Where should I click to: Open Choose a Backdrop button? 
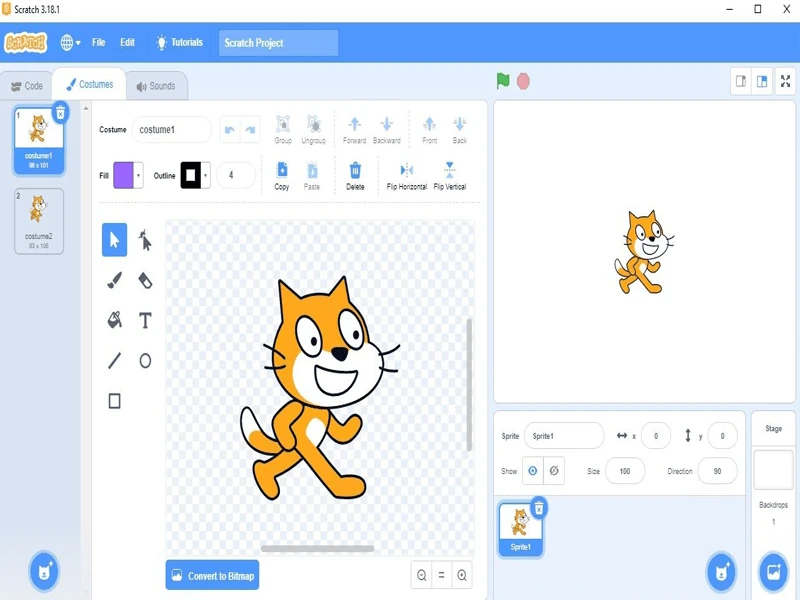coord(773,571)
